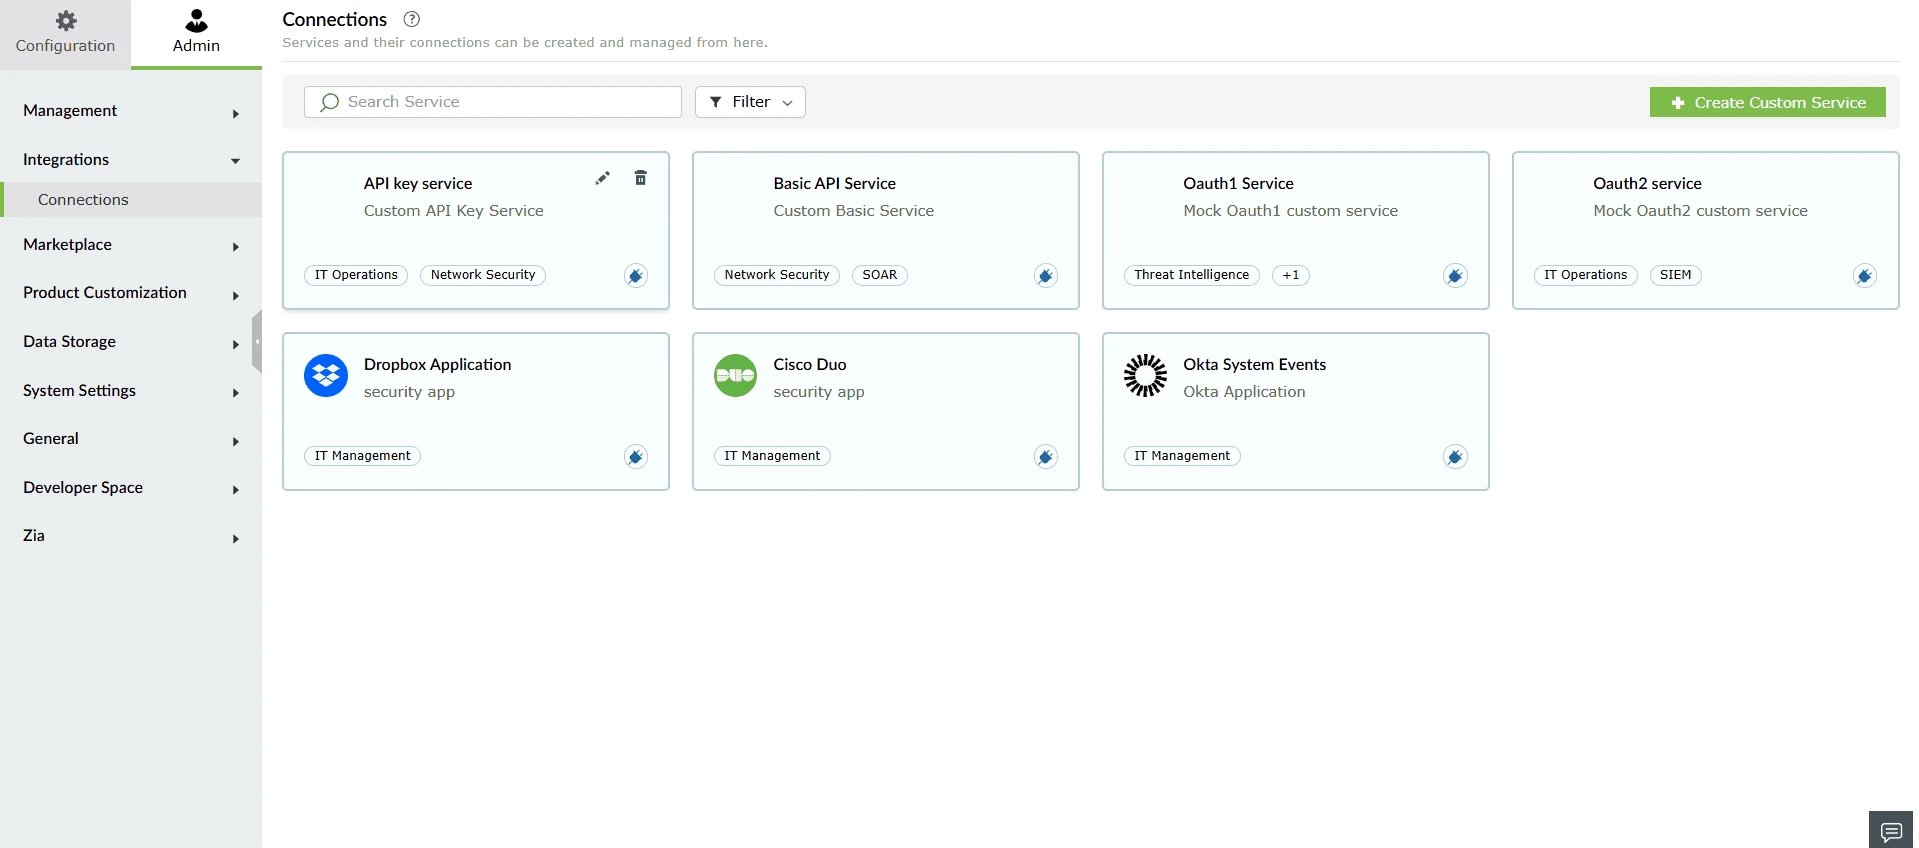Expand the Data Storage menu

[x=131, y=342]
